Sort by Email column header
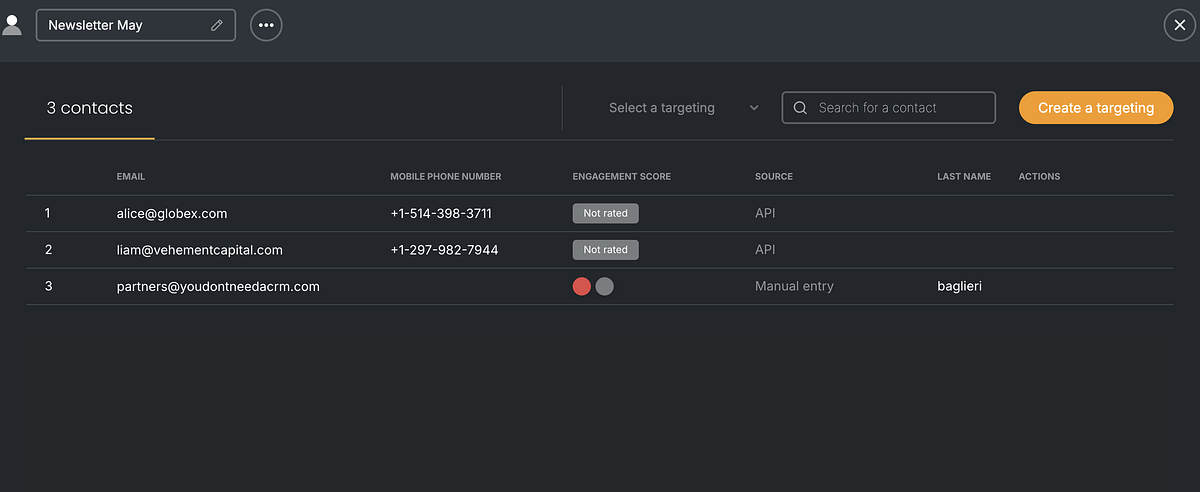Screen dimensions: 1200x492 [x=131, y=177]
